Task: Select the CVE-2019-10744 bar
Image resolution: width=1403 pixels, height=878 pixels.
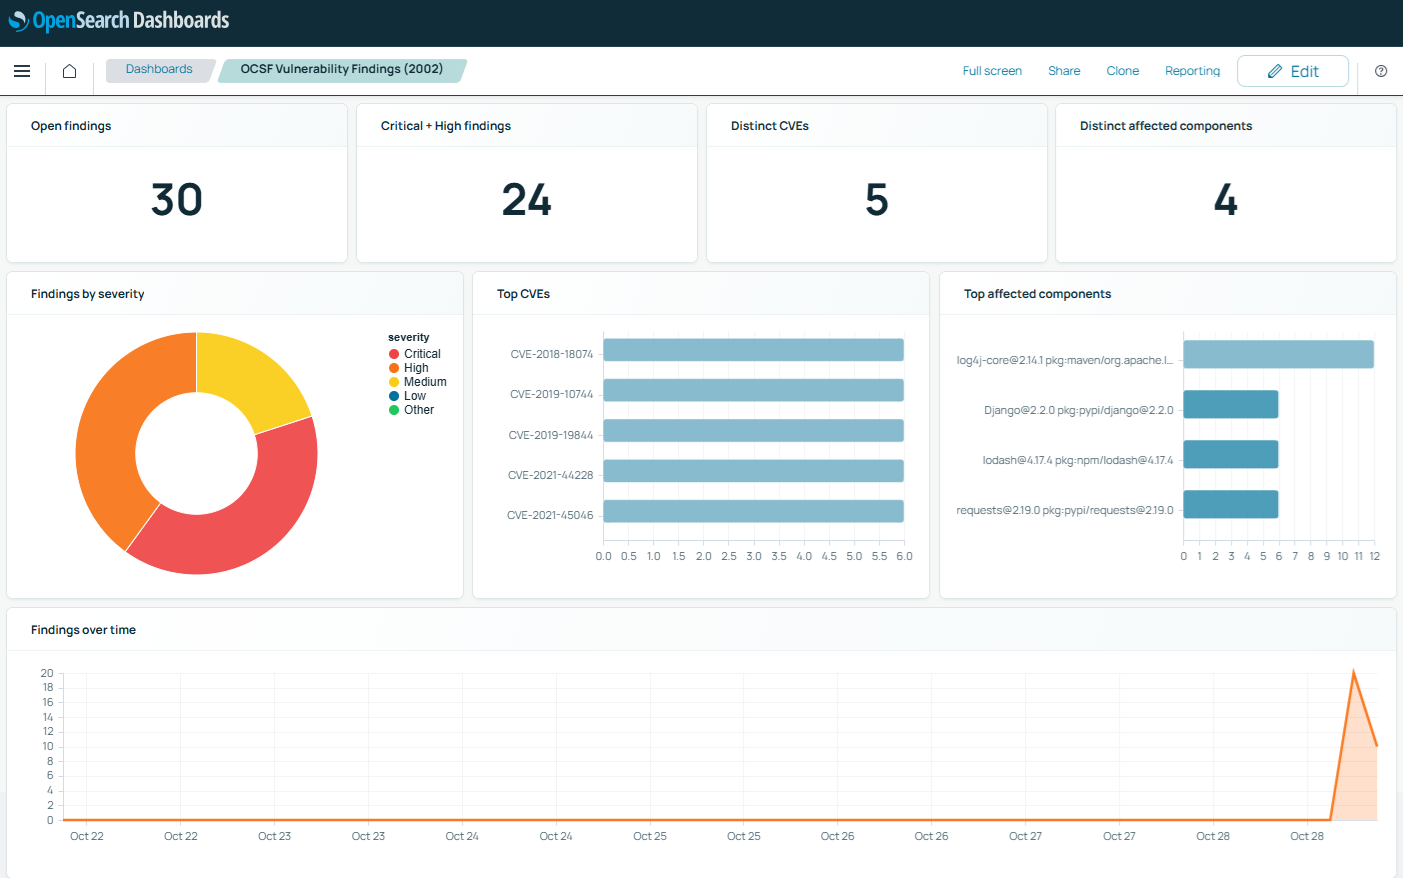Action: (x=753, y=390)
